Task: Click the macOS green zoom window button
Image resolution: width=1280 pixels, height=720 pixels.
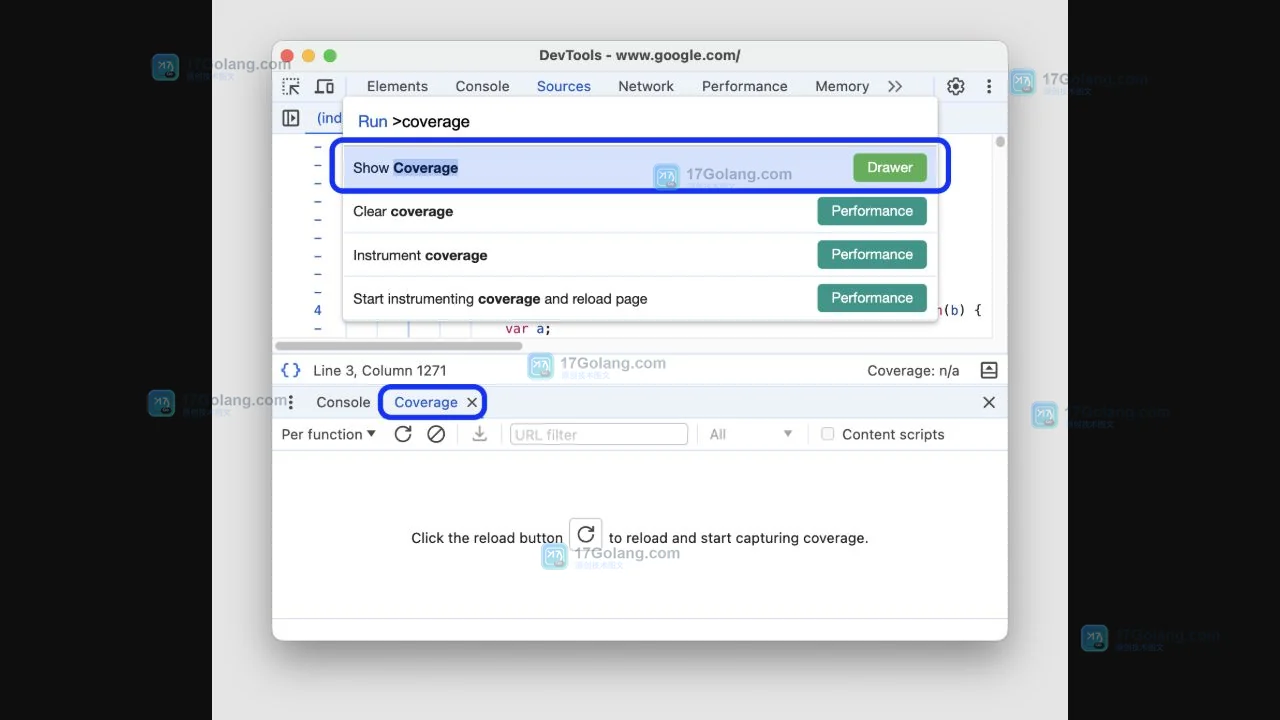Action: click(330, 56)
